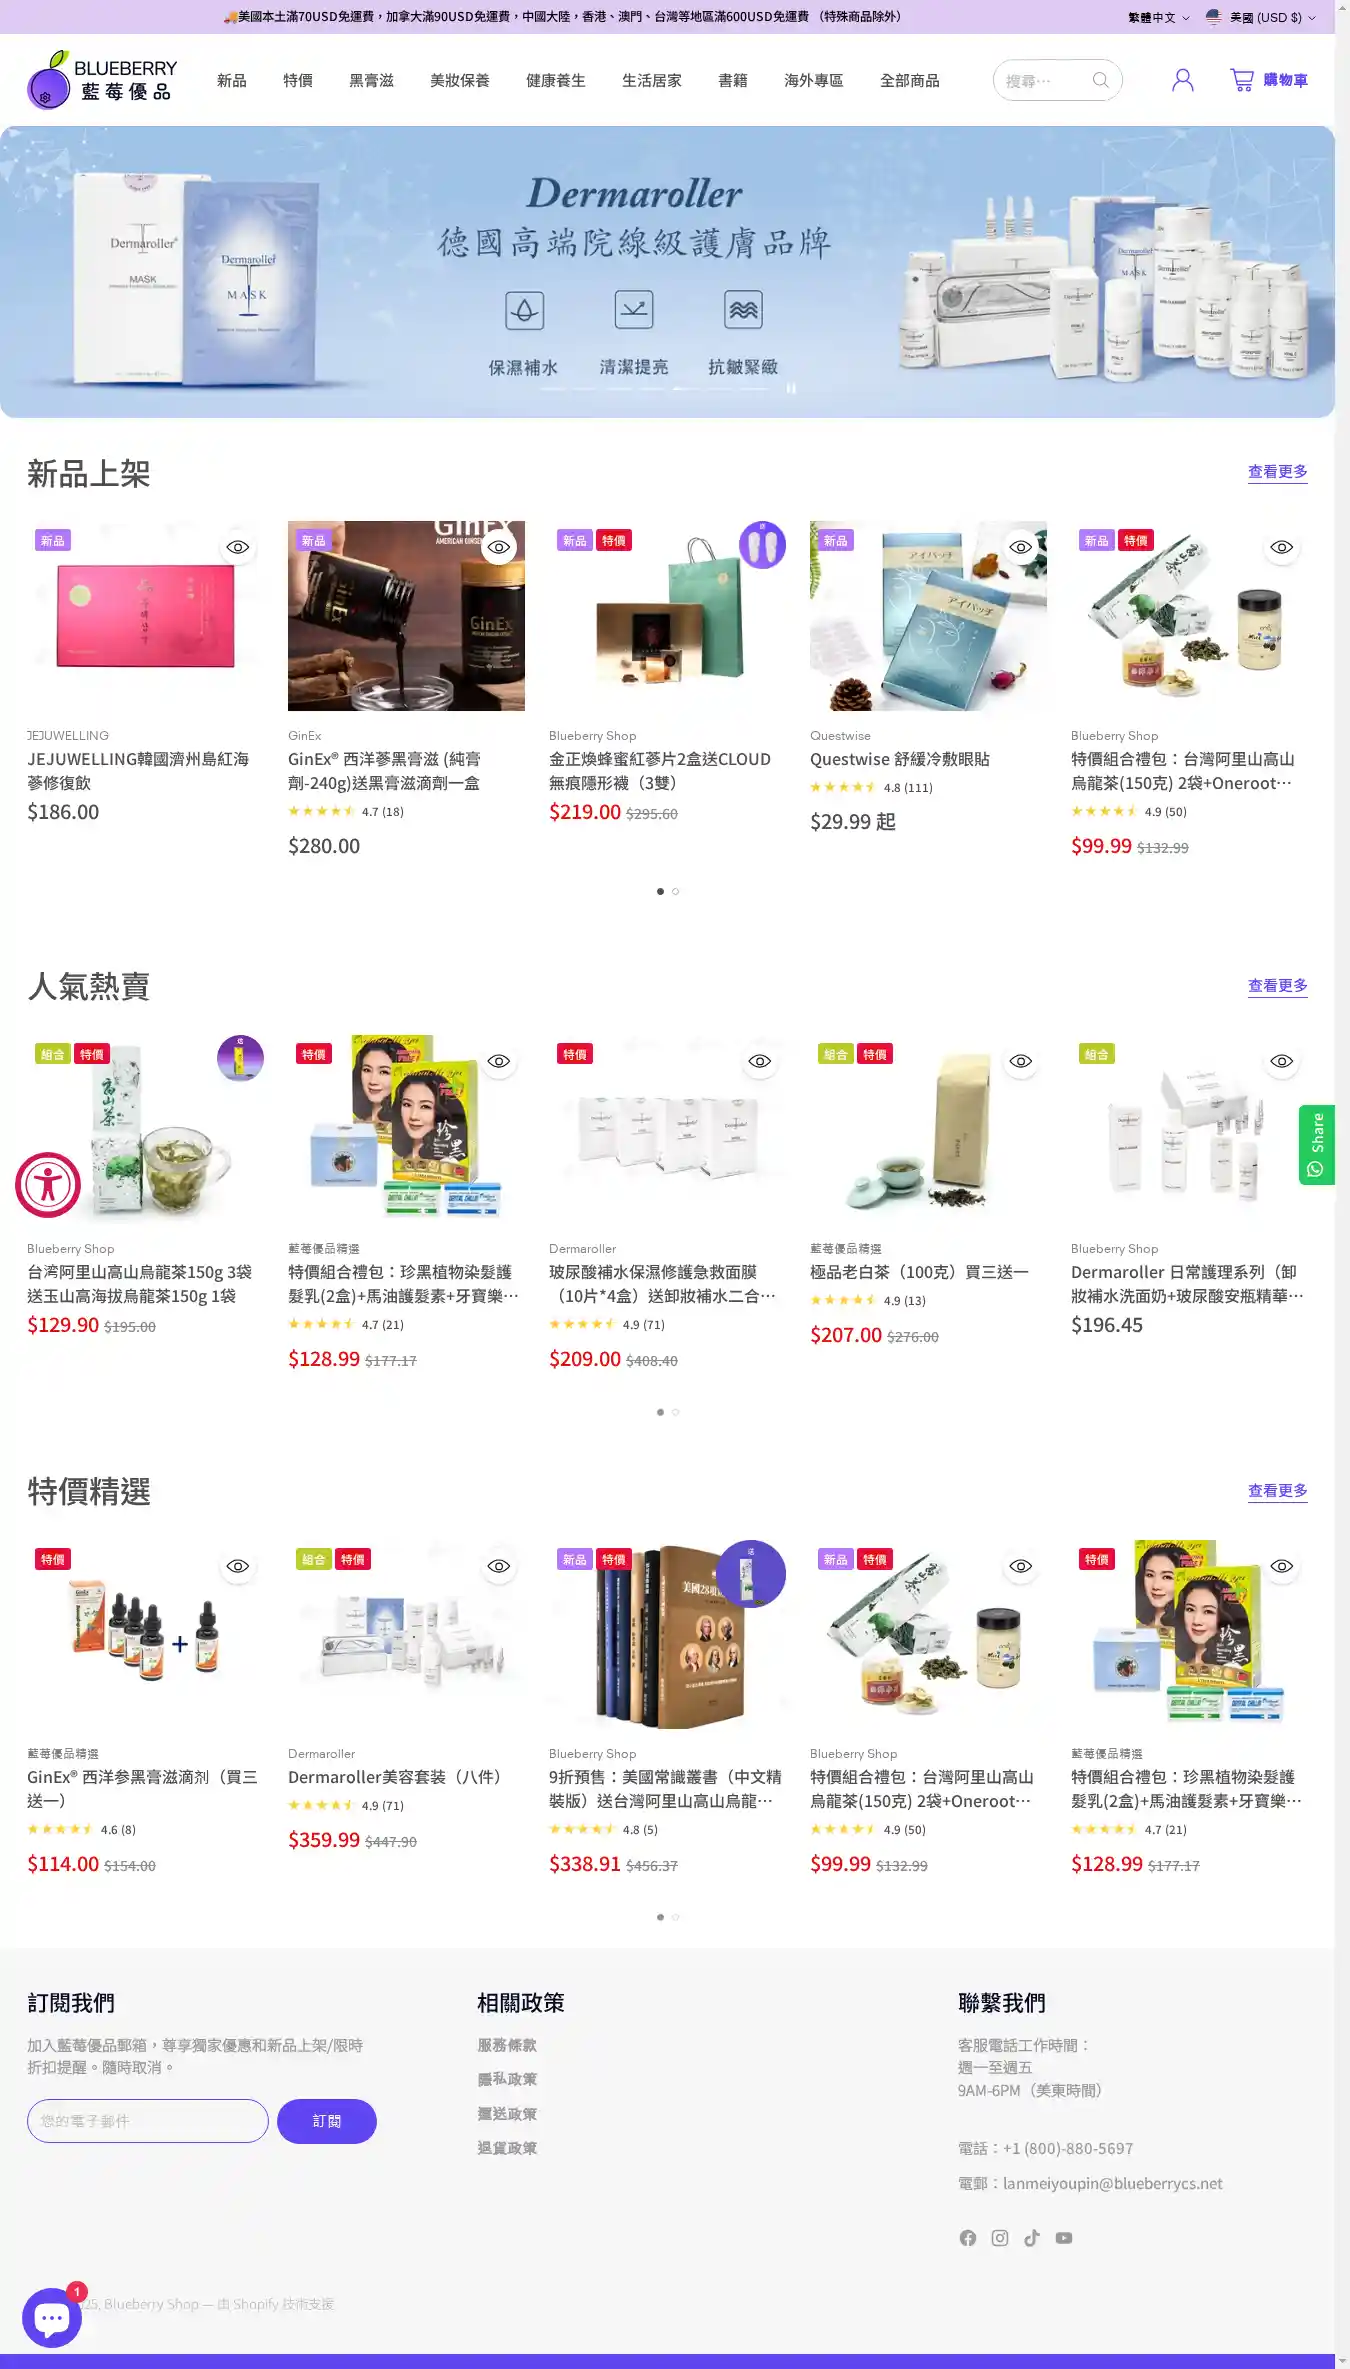Open the YouTube icon in footer

point(1064,2238)
